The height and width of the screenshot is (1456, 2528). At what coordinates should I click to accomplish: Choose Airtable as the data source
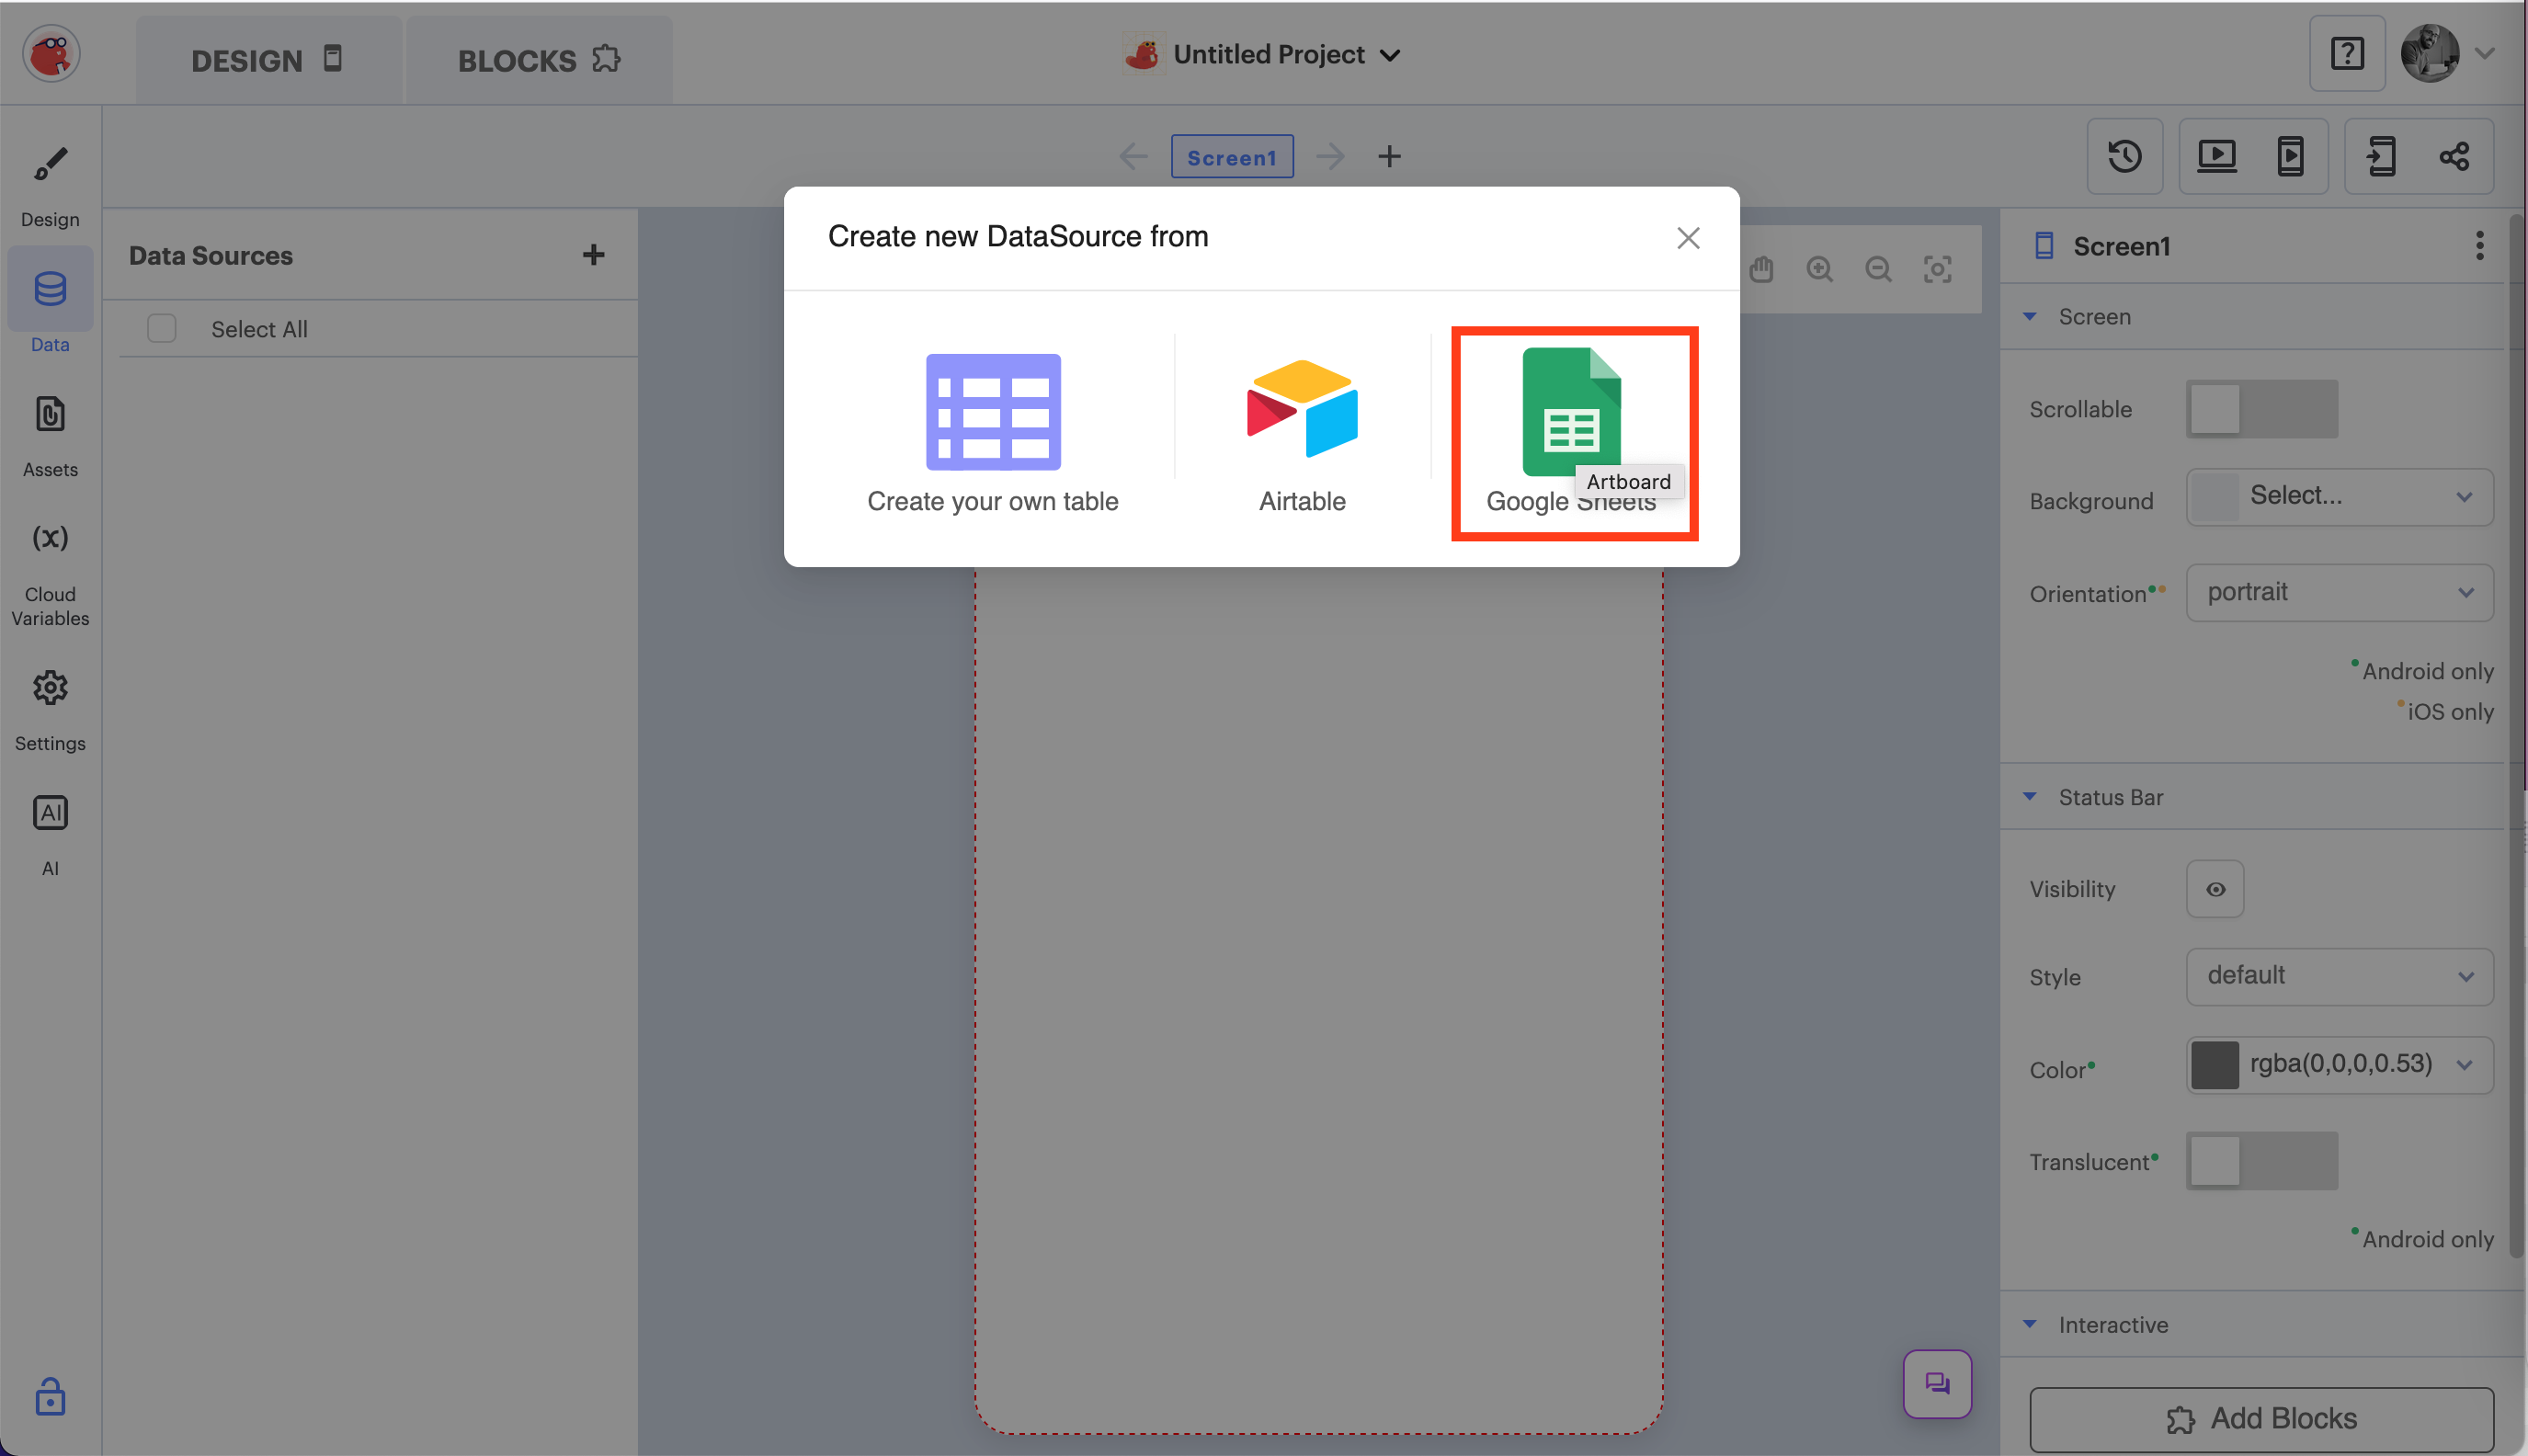[1301, 430]
